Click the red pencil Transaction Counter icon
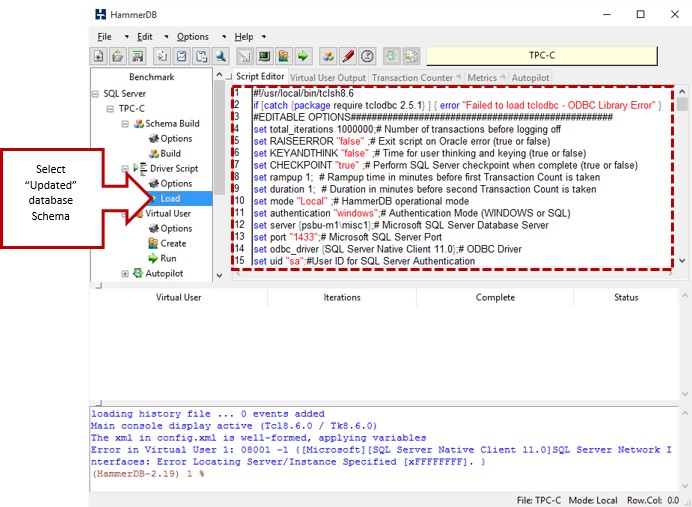The width and height of the screenshot is (692, 507). (x=348, y=56)
